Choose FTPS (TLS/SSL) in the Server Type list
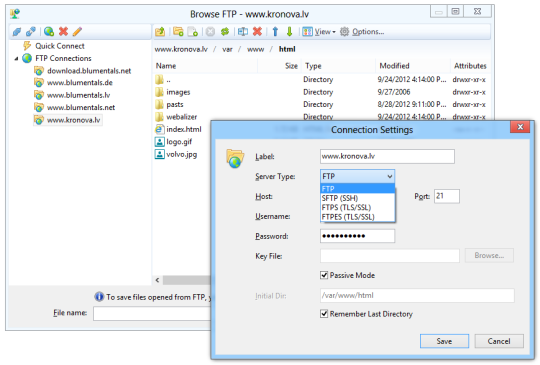The image size is (540, 365). coord(357,207)
